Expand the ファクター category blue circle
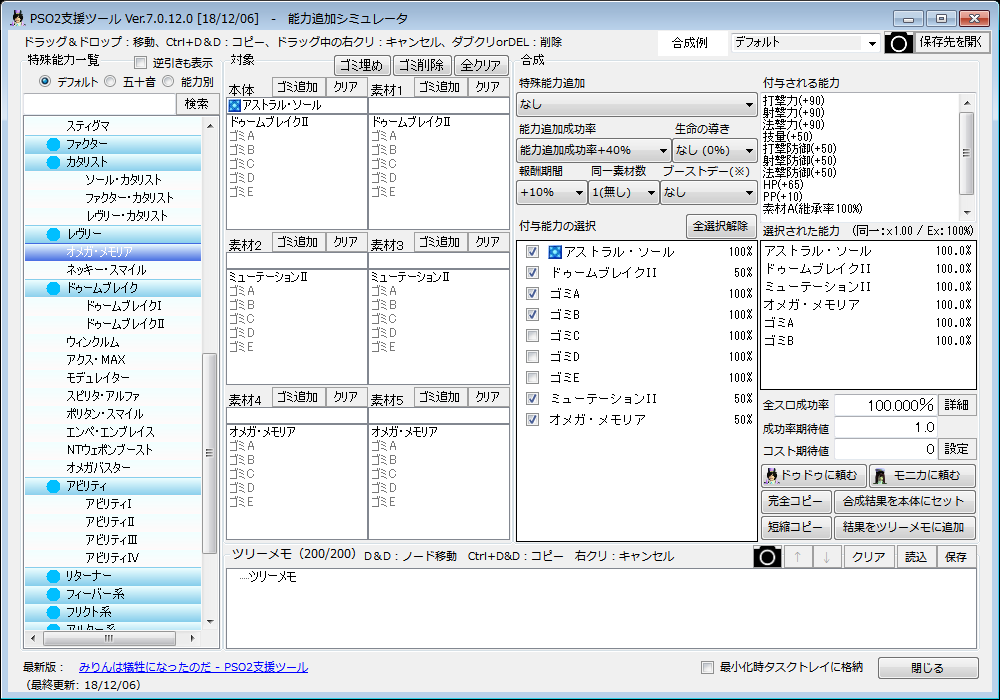Image resolution: width=1000 pixels, height=700 pixels. click(x=54, y=145)
